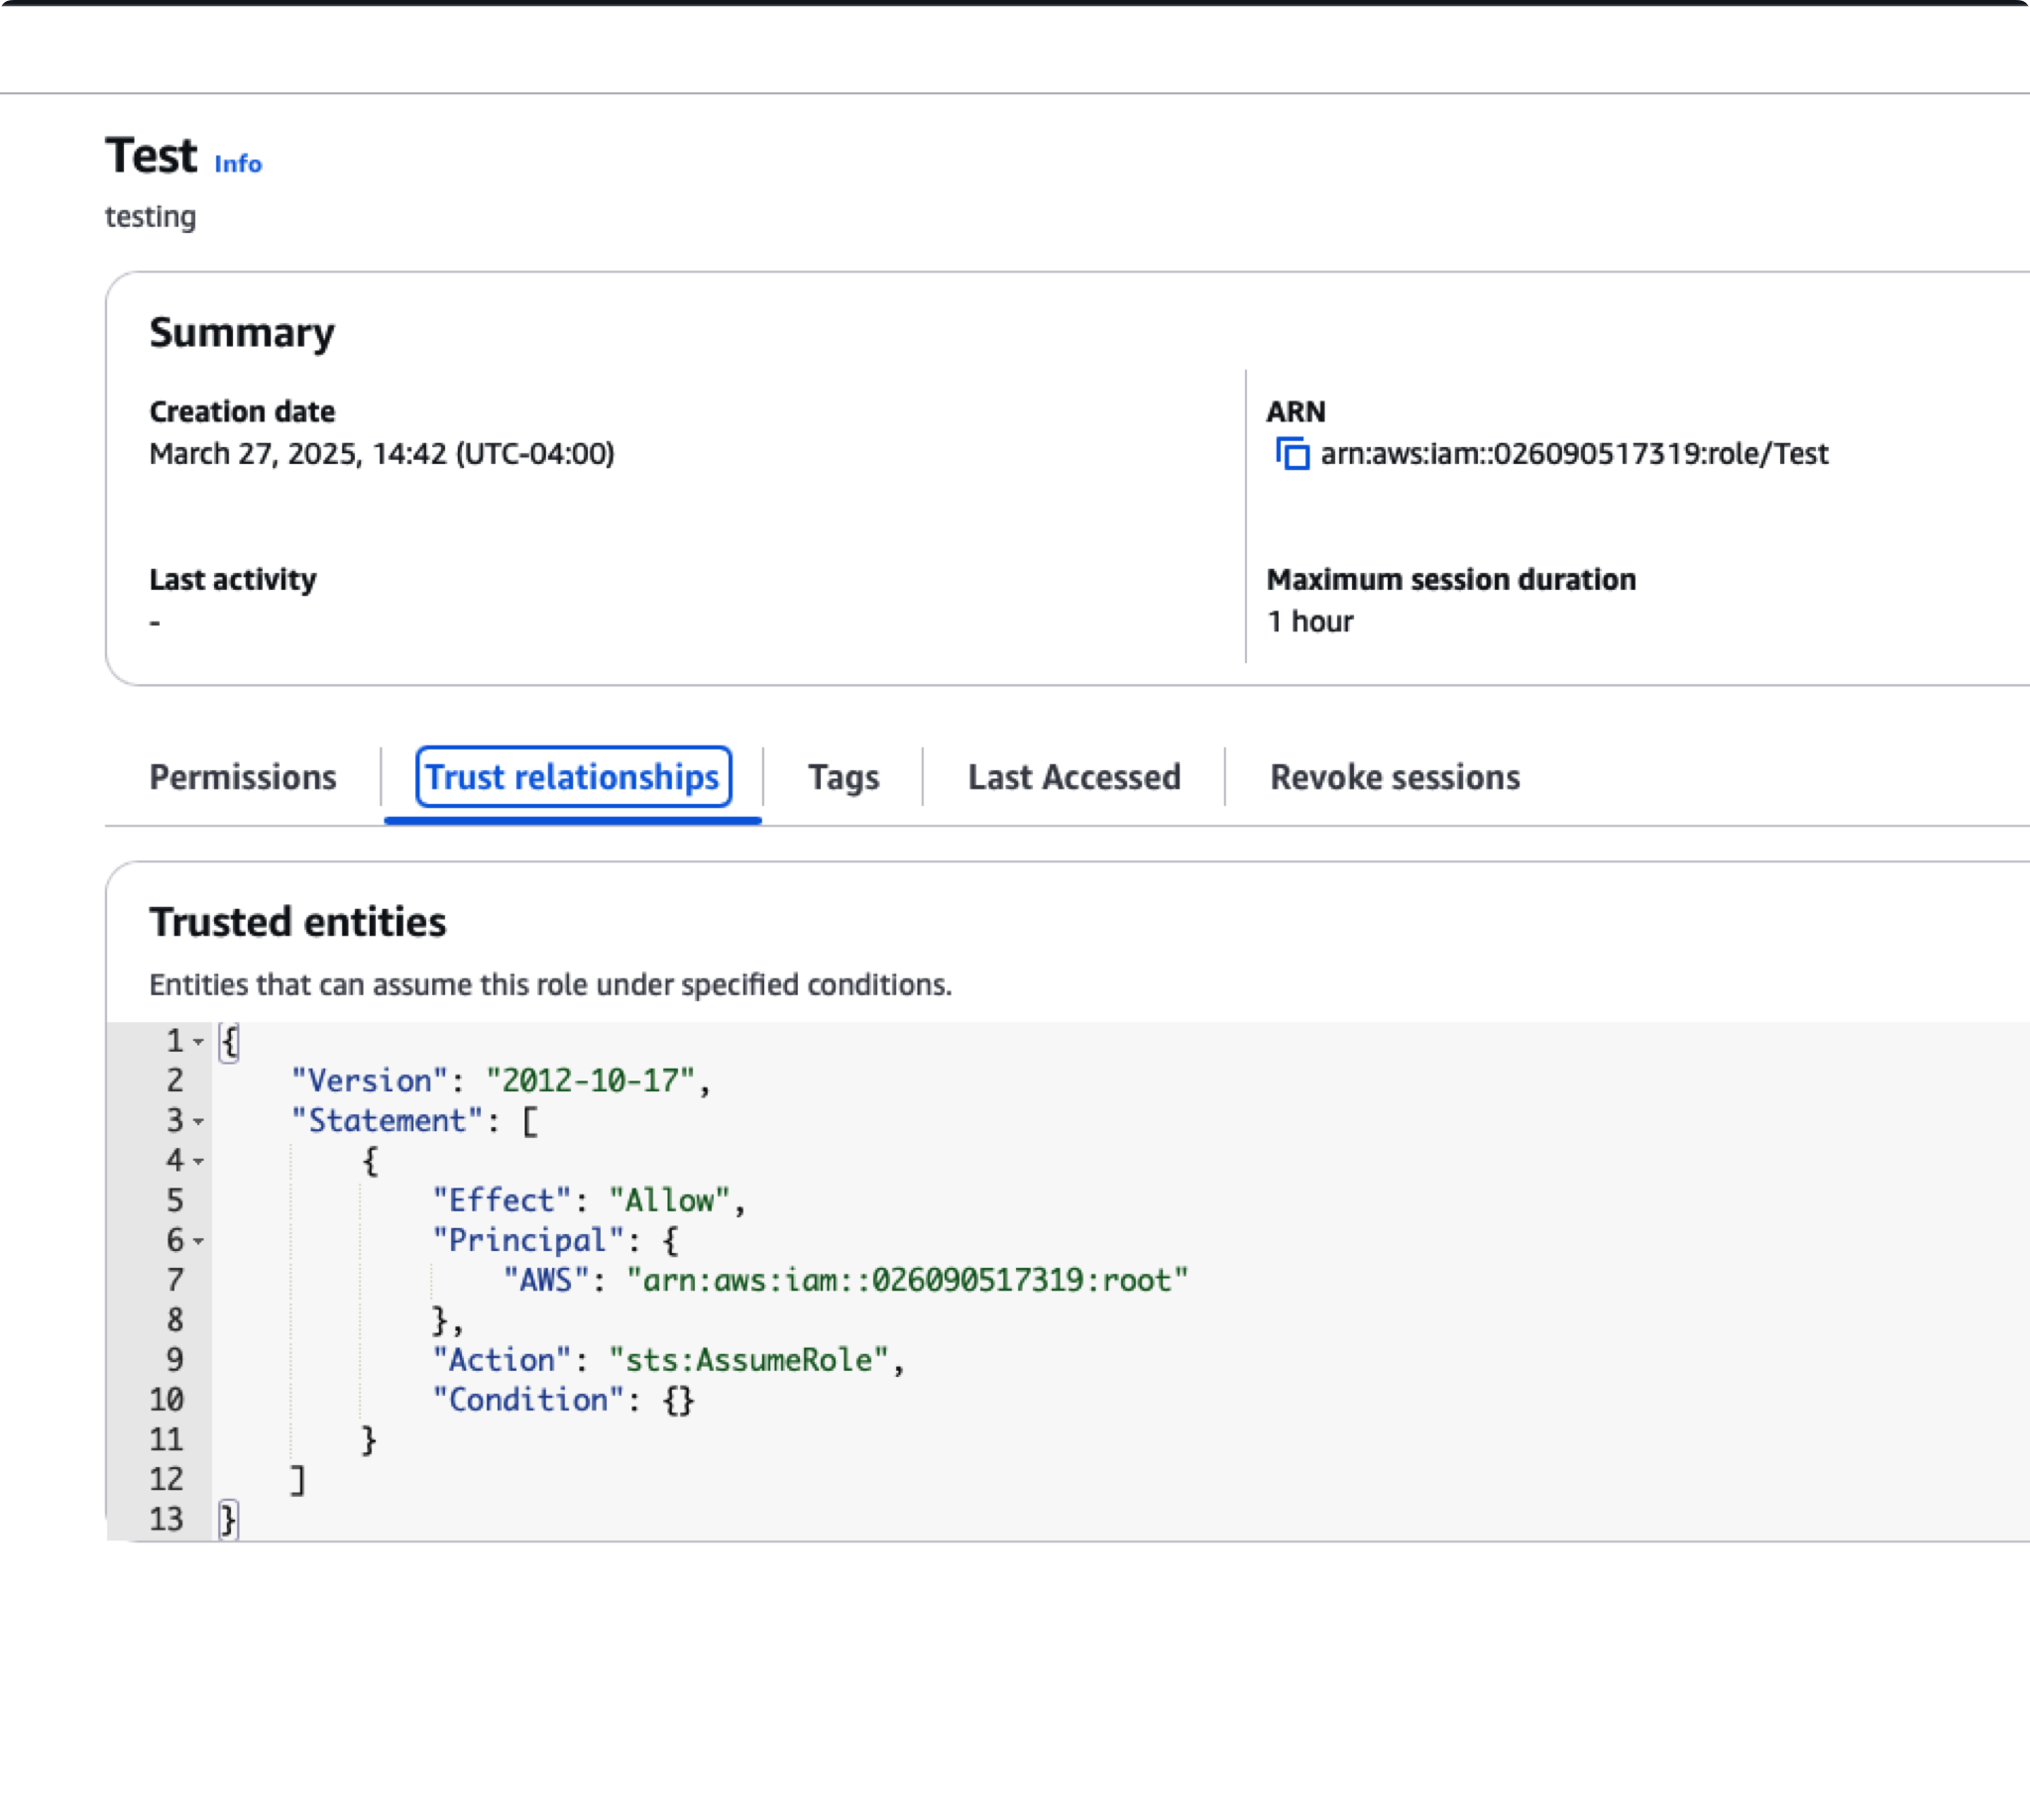Click the "Effect" key on line 5
Image resolution: width=2030 pixels, height=1820 pixels.
pos(501,1201)
